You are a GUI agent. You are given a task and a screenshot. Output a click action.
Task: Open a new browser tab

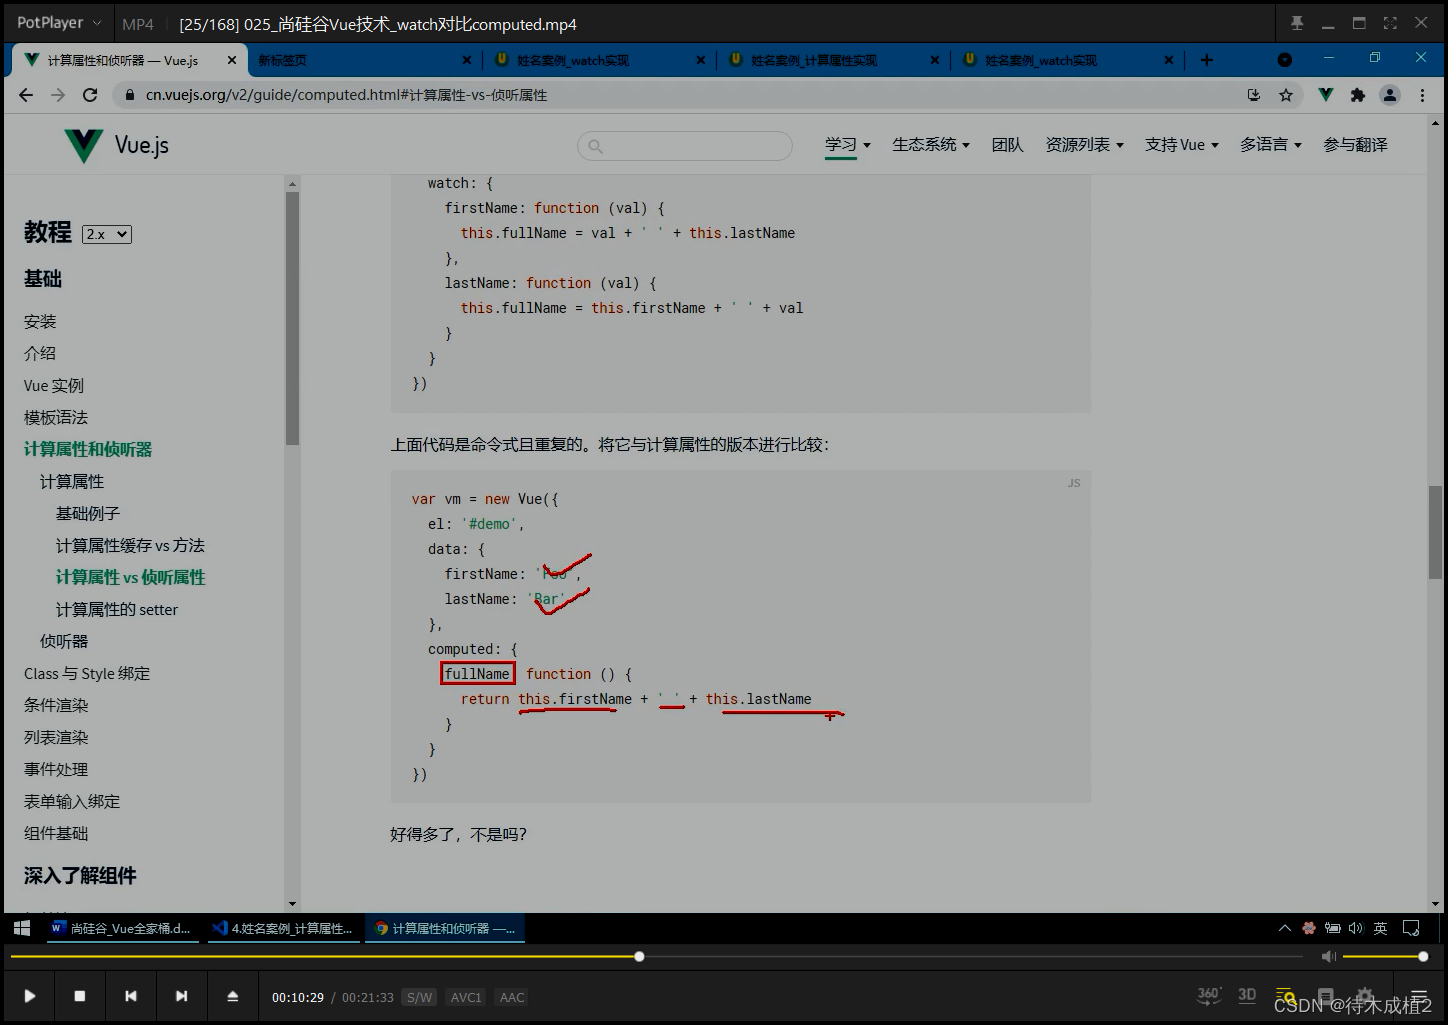[1207, 60]
